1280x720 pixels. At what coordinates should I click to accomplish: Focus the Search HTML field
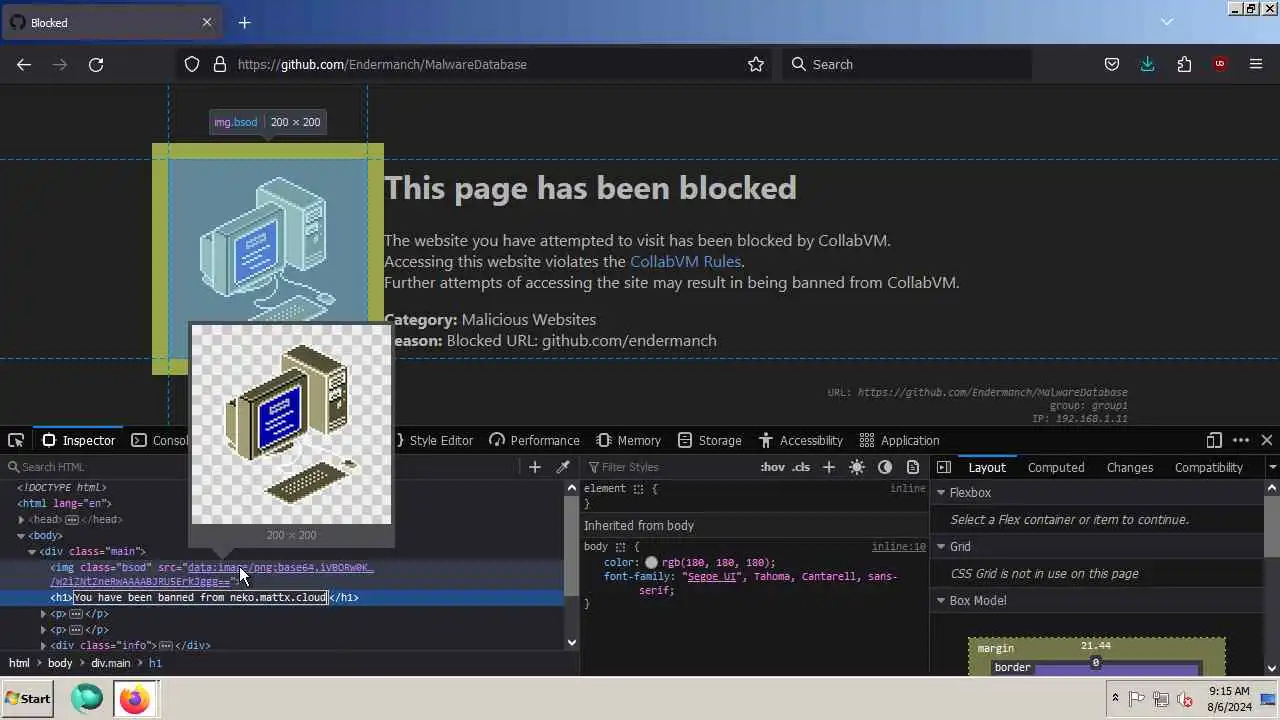pyautogui.click(x=260, y=467)
